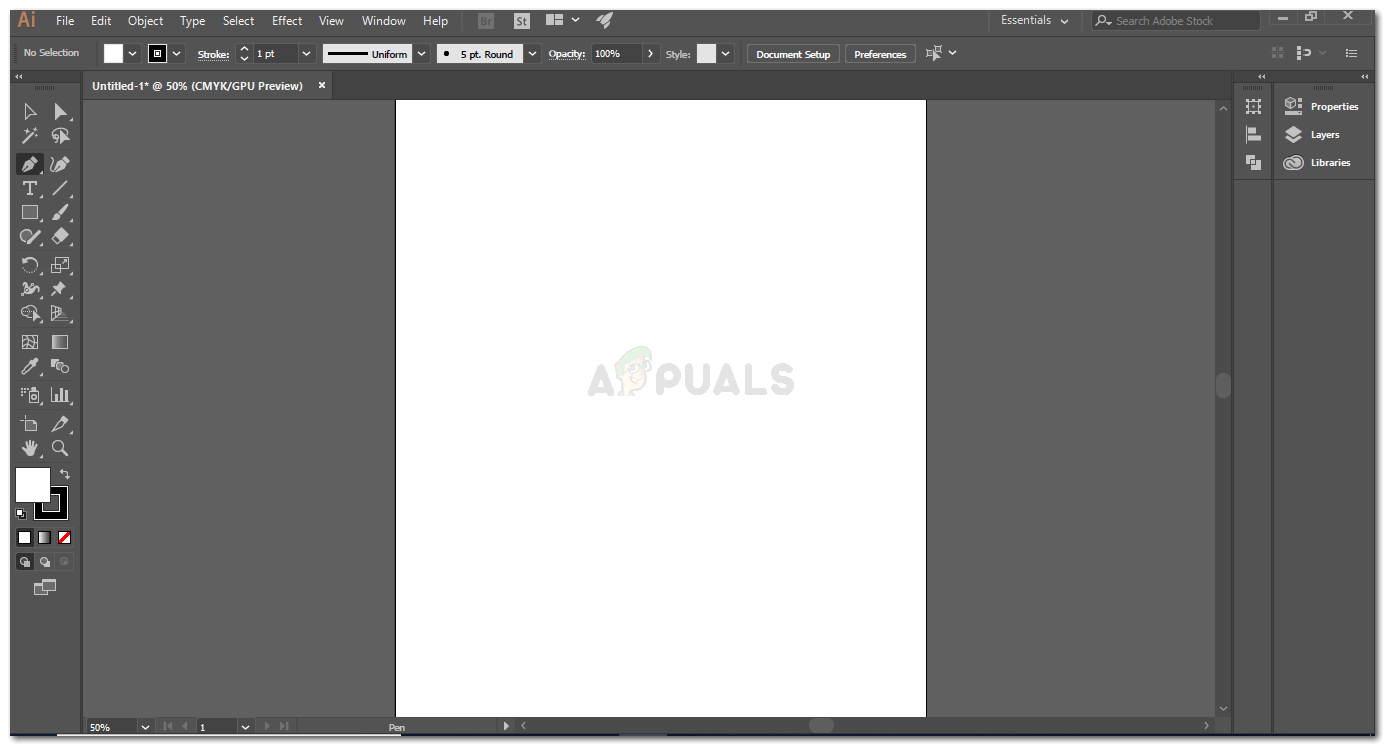Choose the Line Segment tool
The image size is (1386, 747).
60,188
